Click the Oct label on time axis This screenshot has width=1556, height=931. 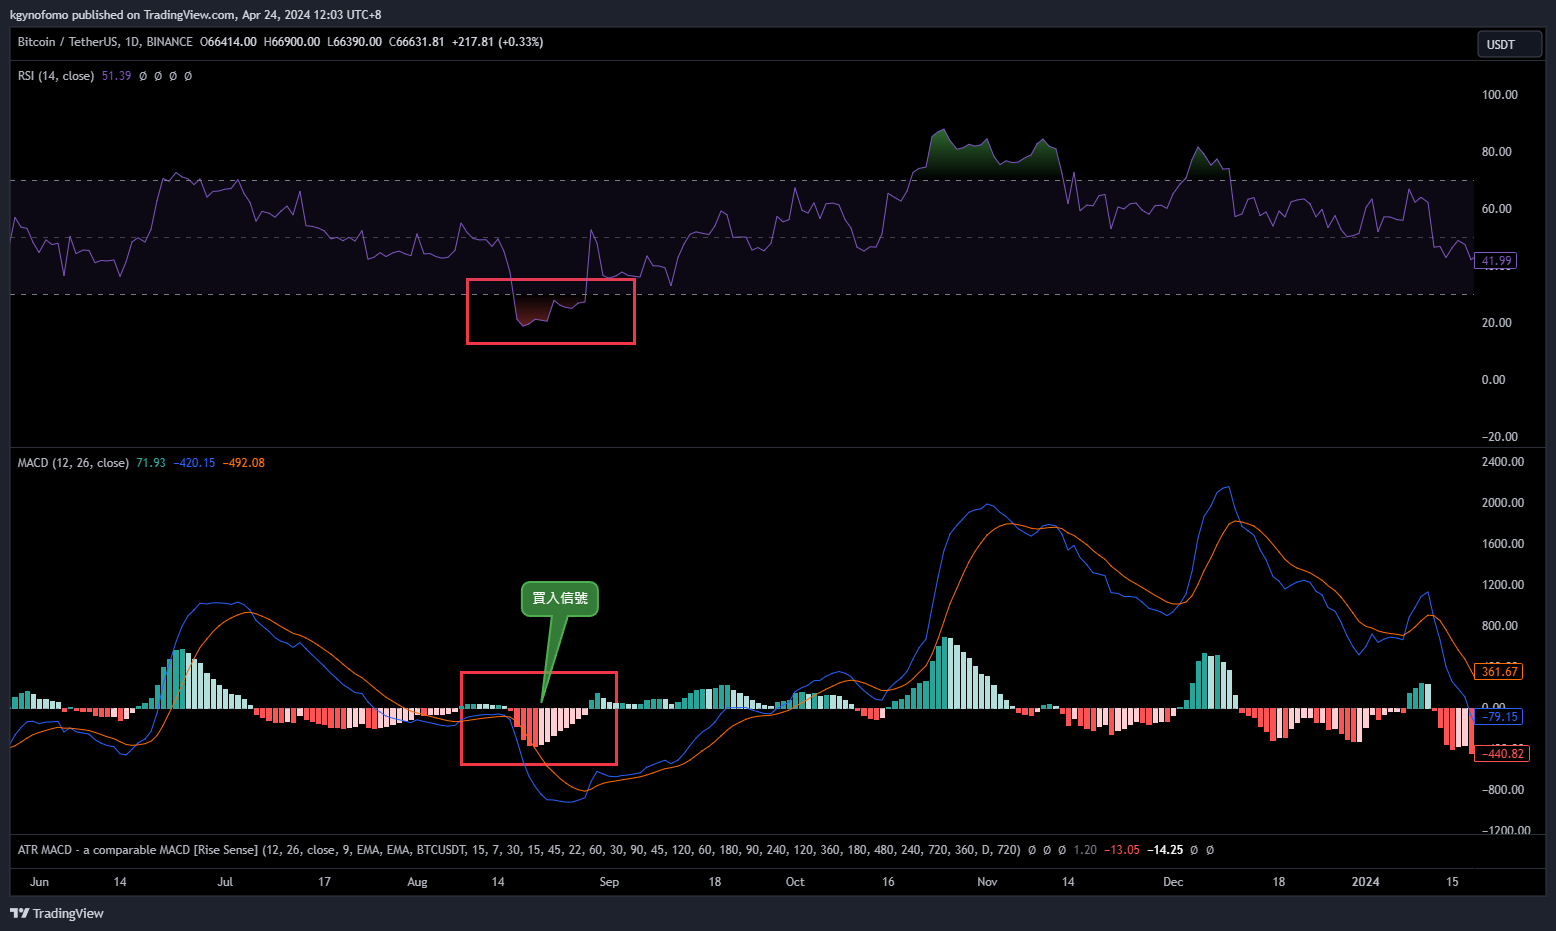click(x=795, y=882)
